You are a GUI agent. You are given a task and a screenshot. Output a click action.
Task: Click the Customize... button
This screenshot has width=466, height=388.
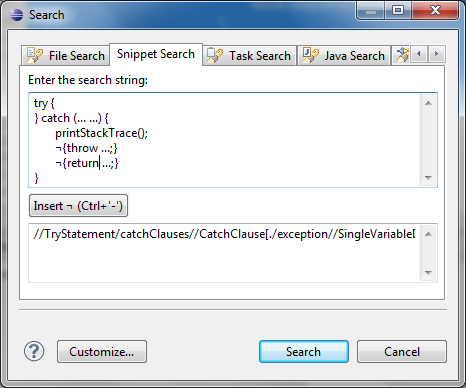click(102, 352)
